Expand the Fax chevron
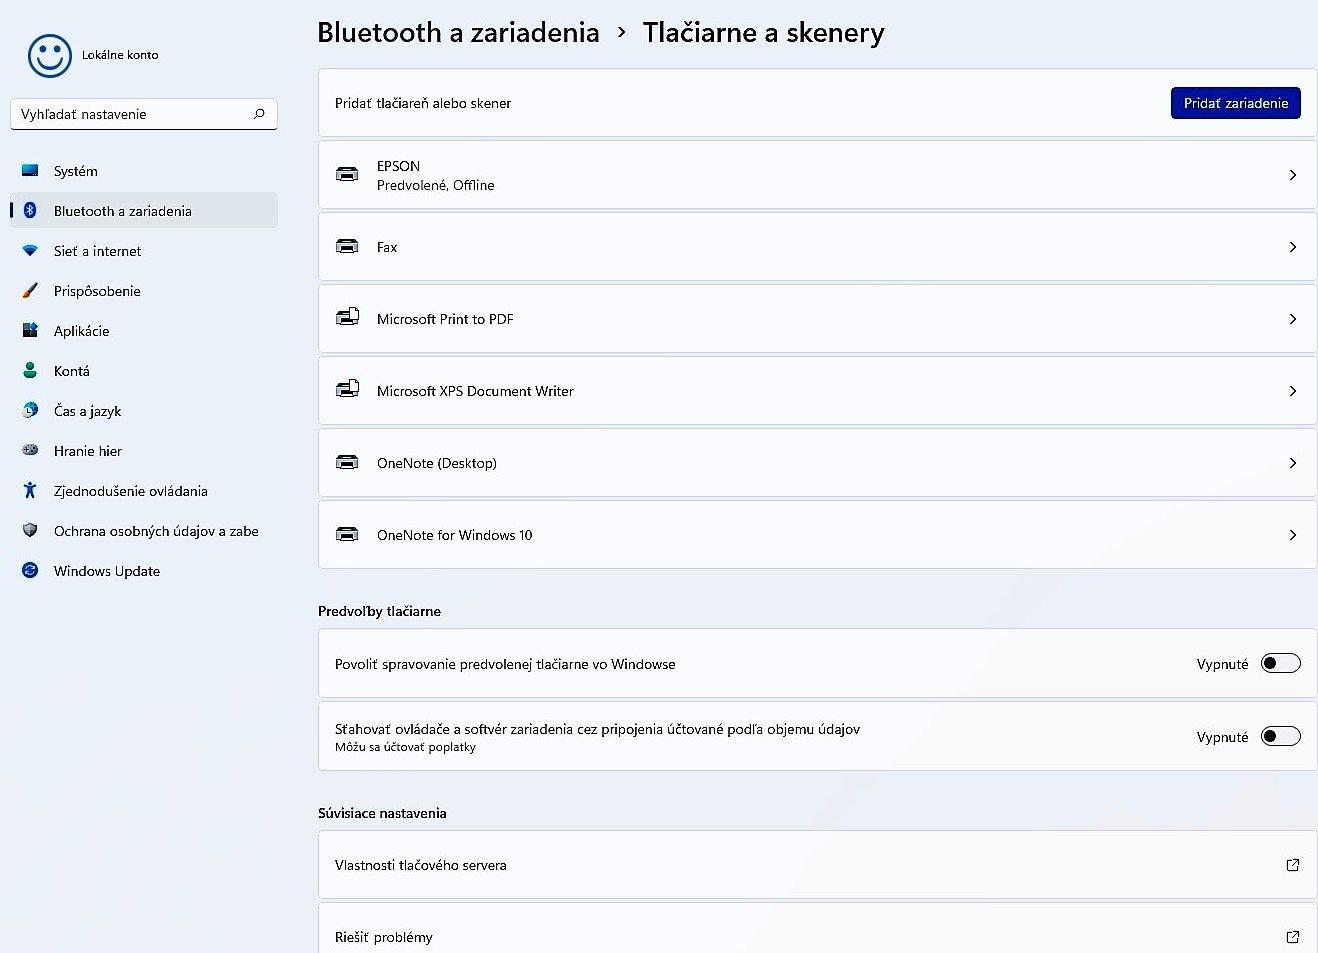Image resolution: width=1318 pixels, height=953 pixels. pyautogui.click(x=1293, y=247)
